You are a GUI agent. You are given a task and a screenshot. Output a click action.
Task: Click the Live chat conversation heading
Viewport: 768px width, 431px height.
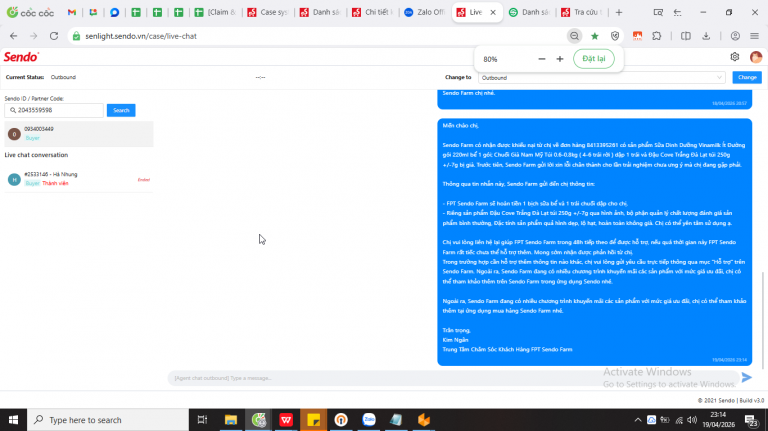pyautogui.click(x=36, y=155)
